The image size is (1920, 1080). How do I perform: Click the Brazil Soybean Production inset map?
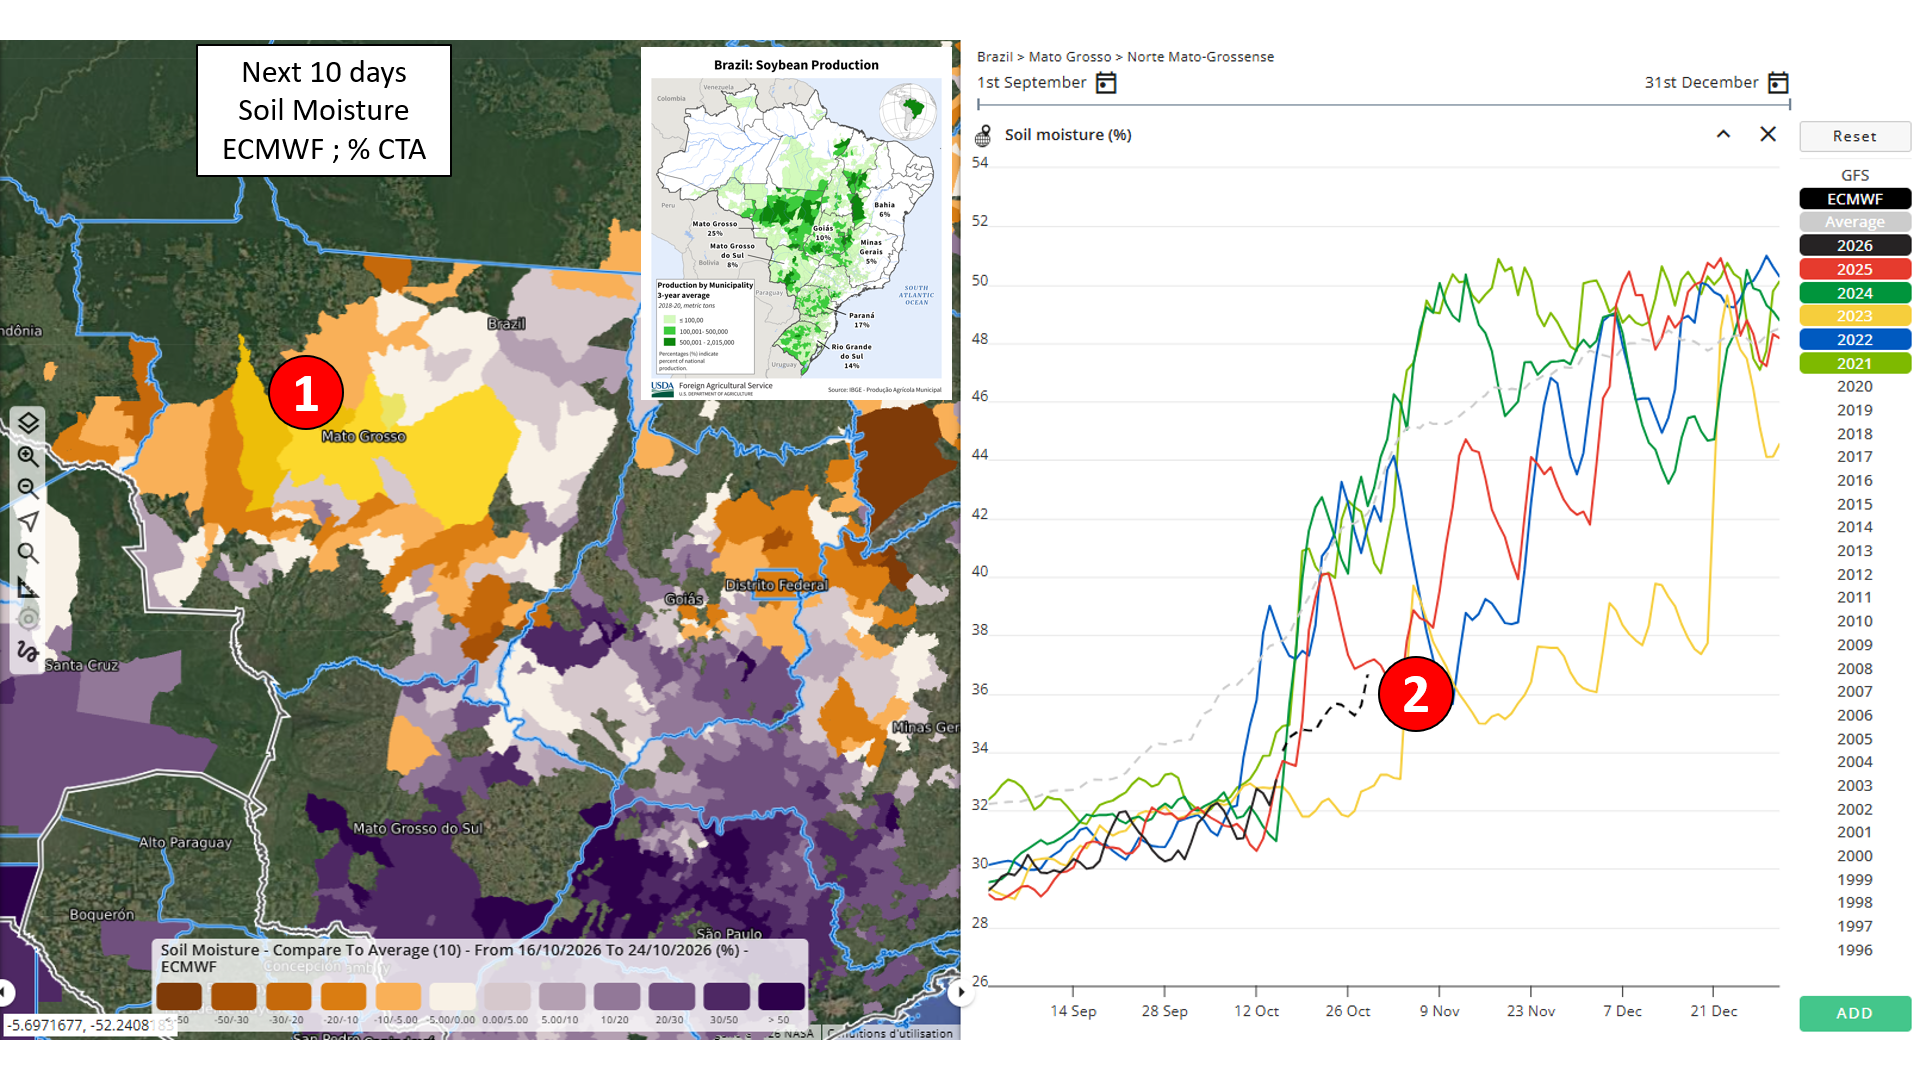click(x=796, y=224)
